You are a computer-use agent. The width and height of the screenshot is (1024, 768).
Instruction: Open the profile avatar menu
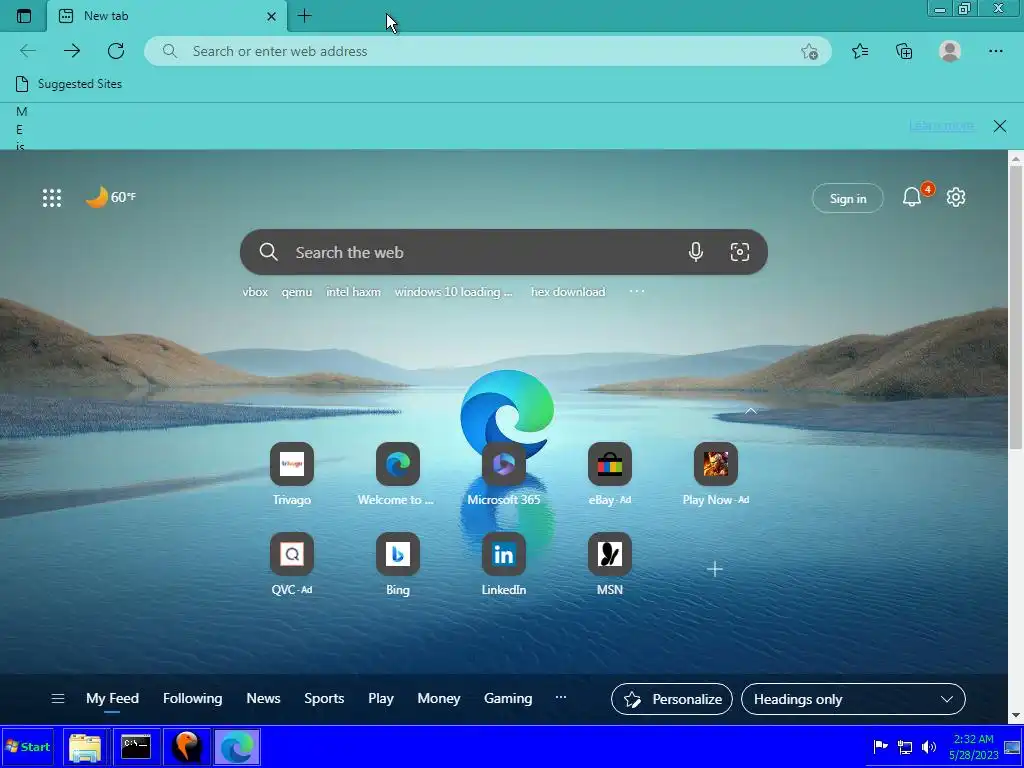(x=950, y=51)
